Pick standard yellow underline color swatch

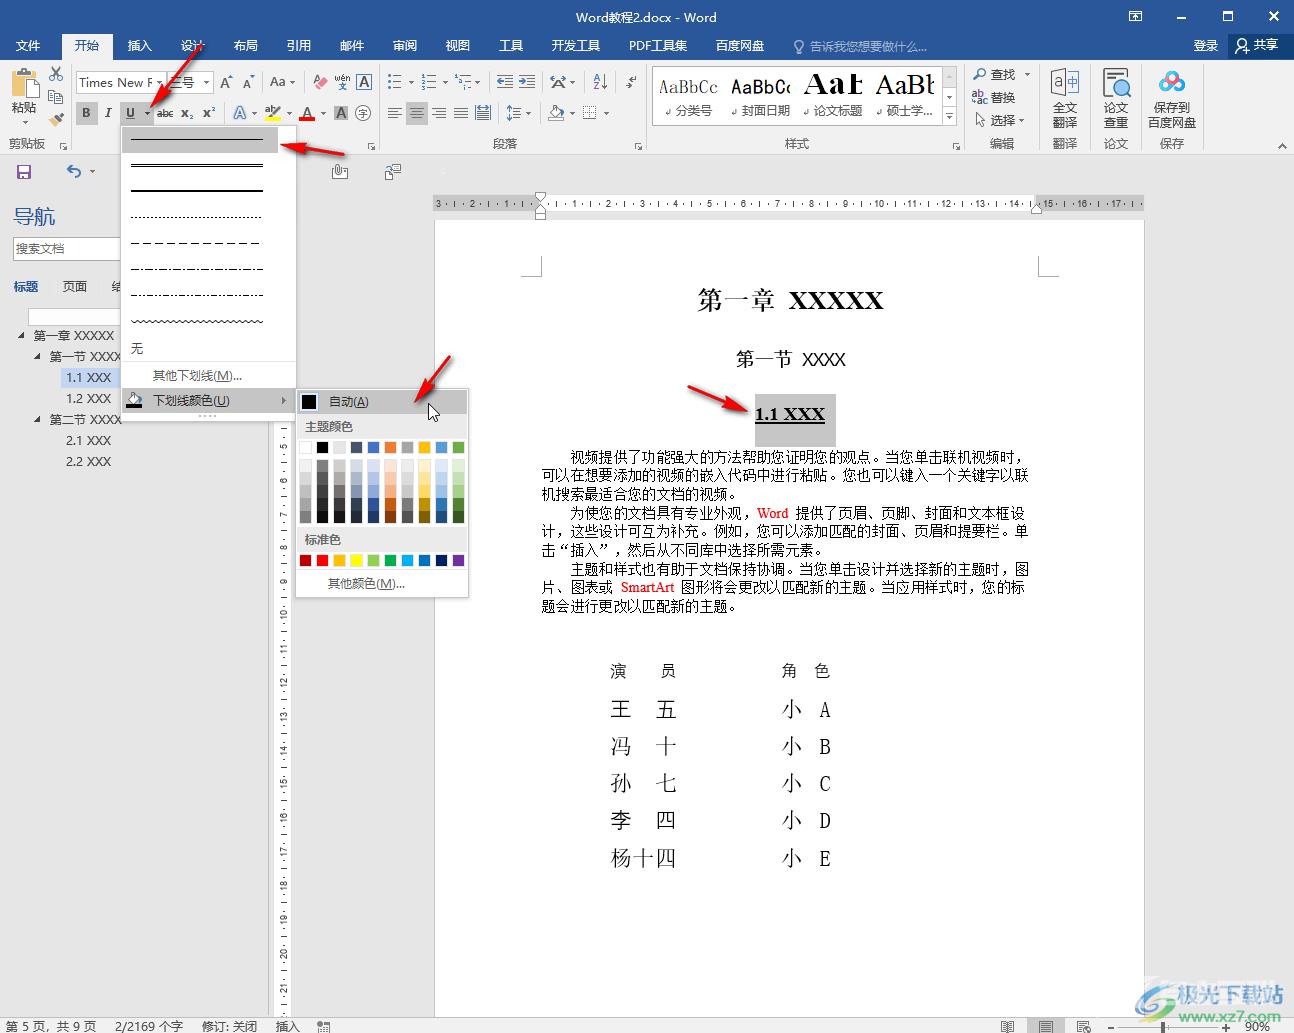tap(356, 560)
